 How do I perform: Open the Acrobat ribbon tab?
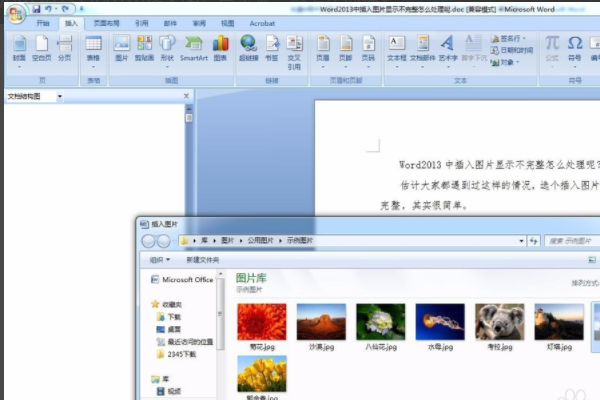tap(262, 23)
